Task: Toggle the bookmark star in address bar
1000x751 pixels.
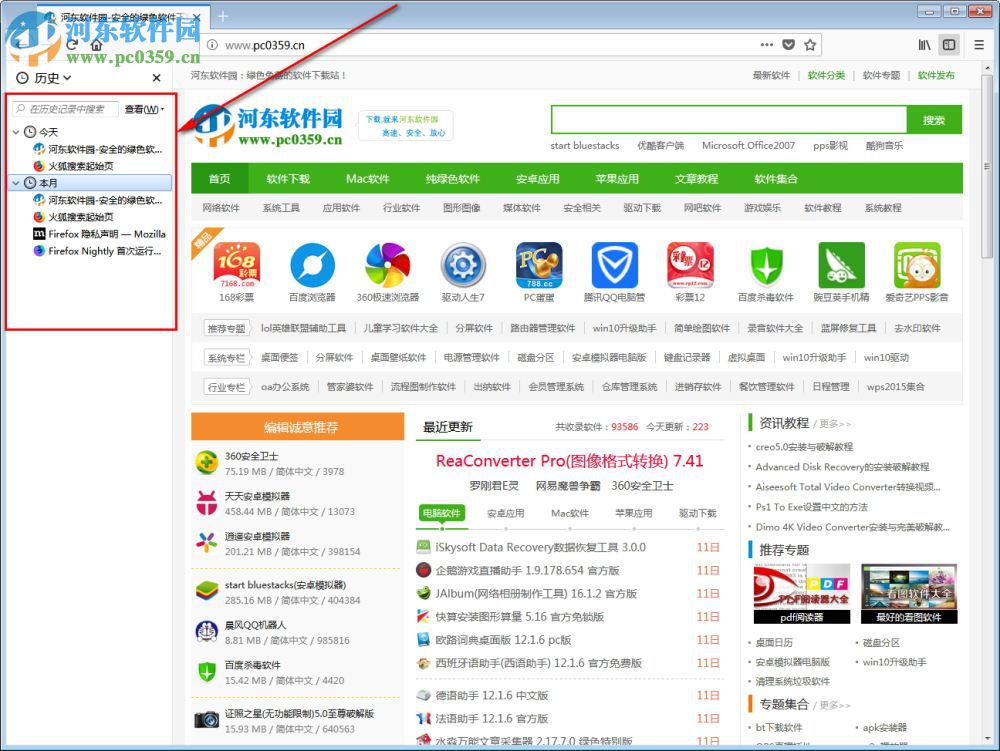Action: point(811,45)
